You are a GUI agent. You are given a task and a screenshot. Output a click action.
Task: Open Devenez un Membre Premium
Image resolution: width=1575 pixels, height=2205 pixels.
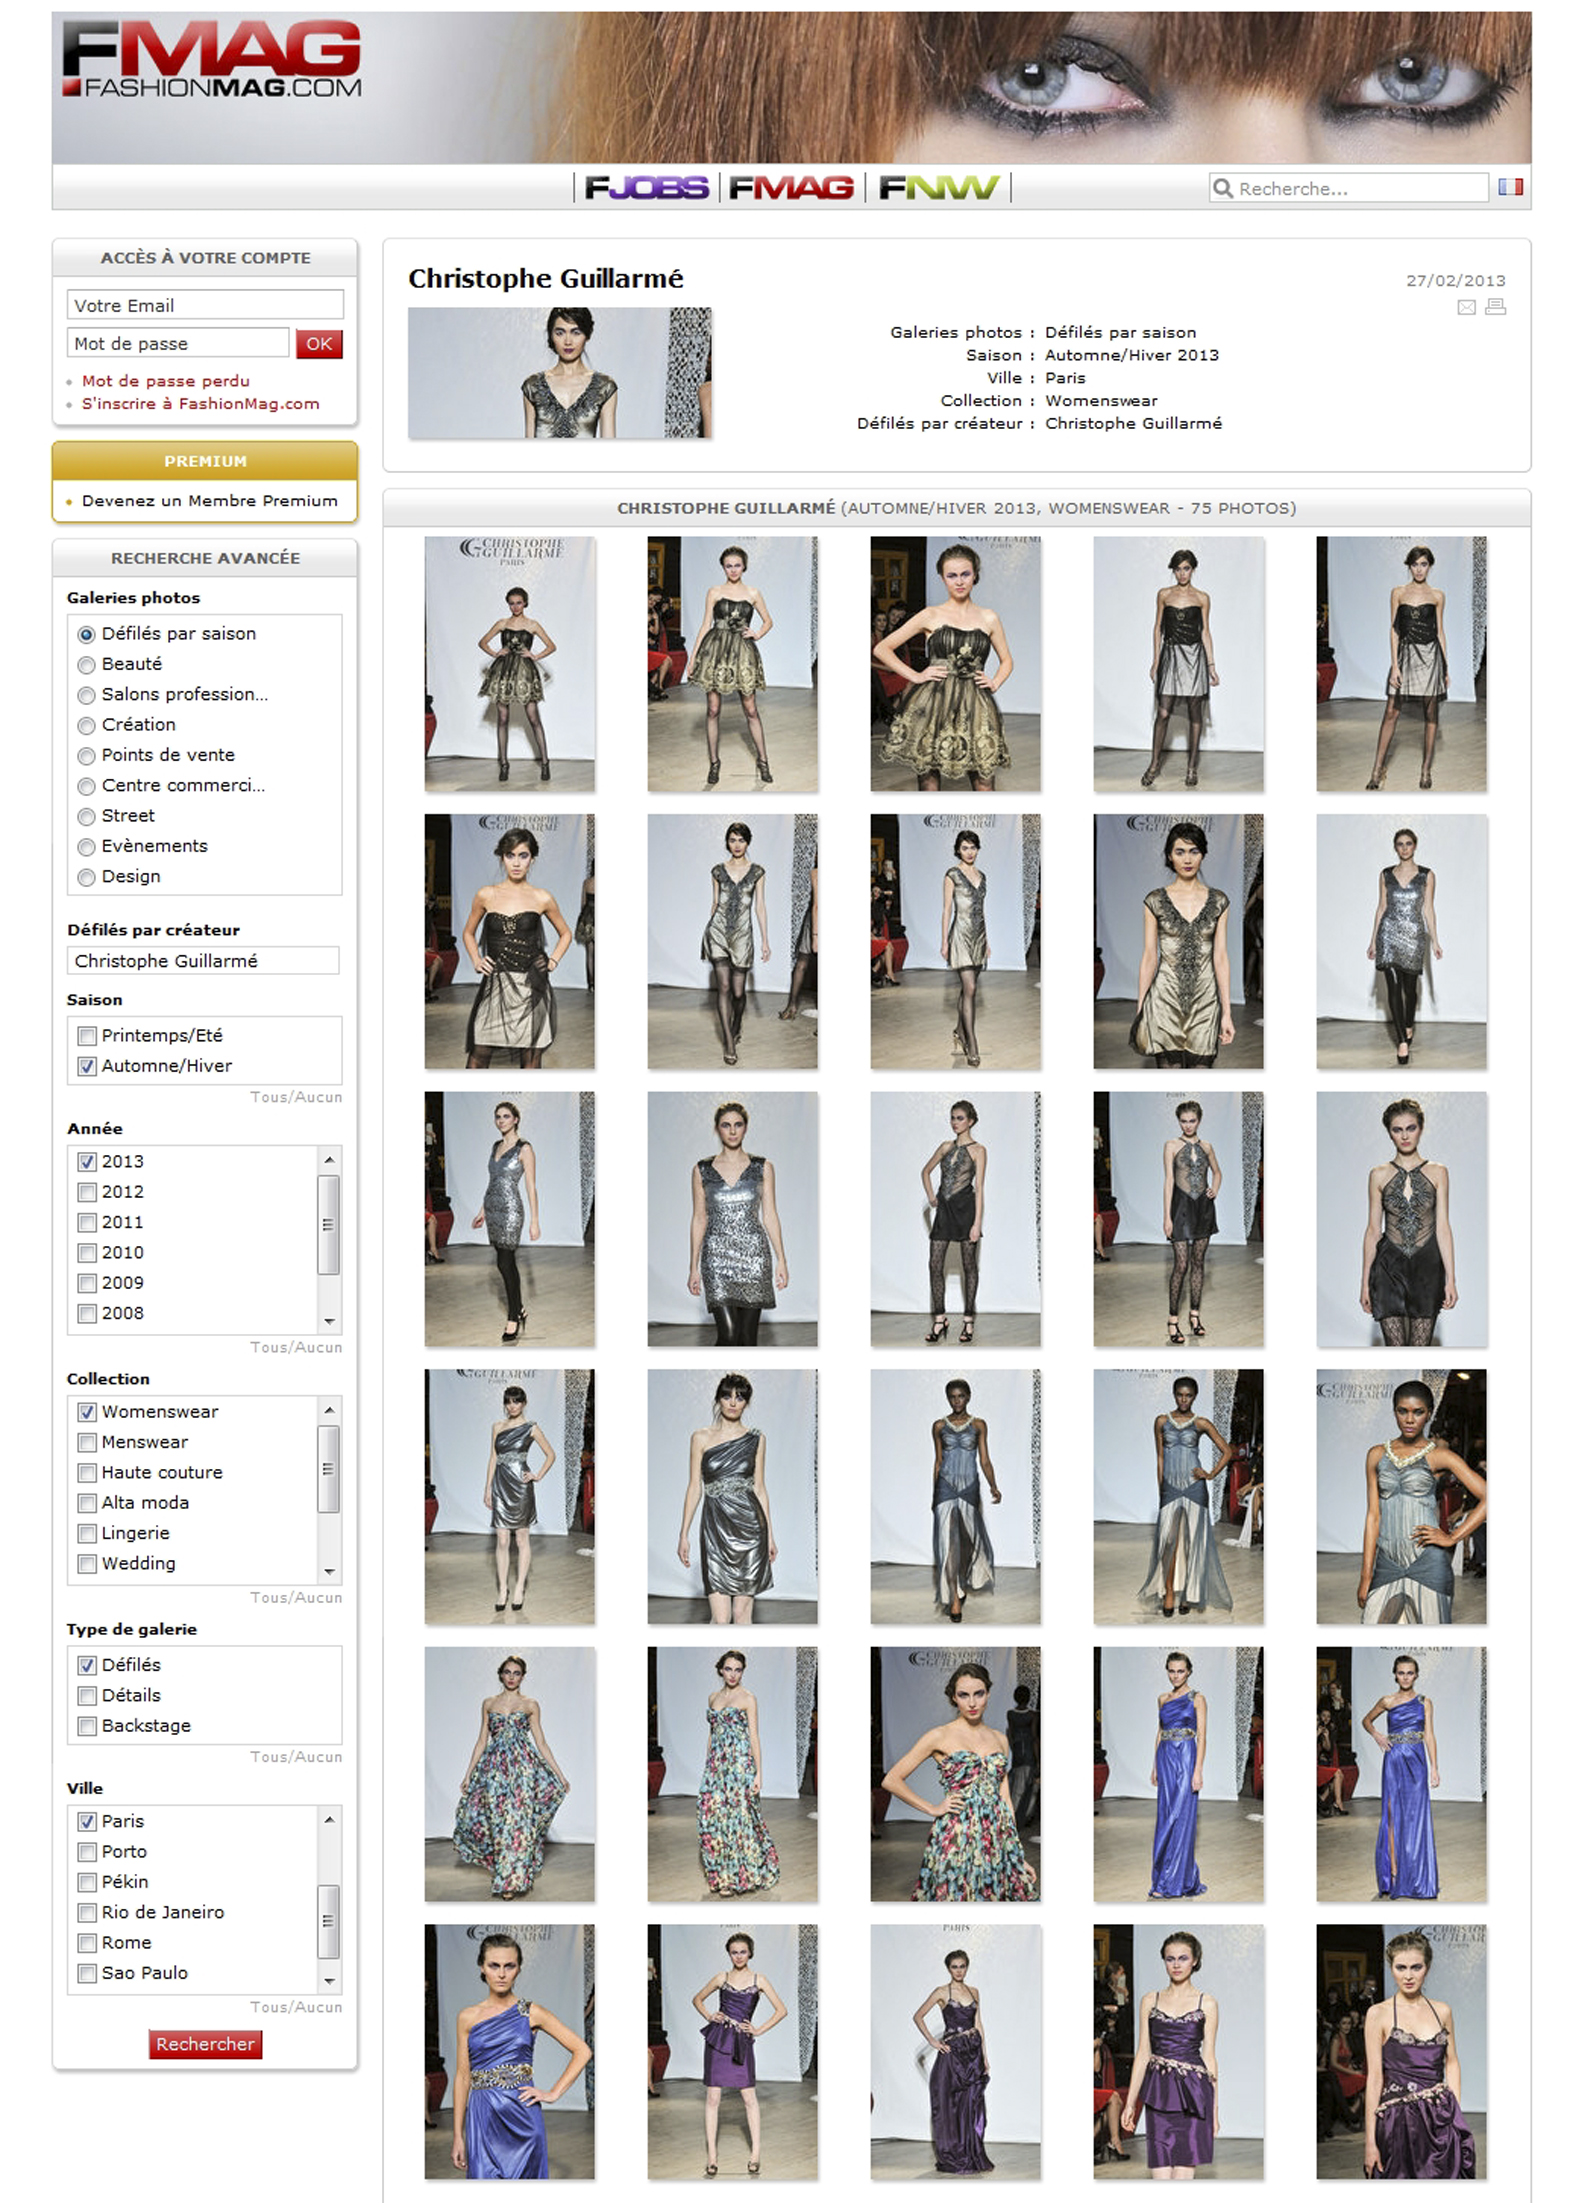(x=209, y=501)
